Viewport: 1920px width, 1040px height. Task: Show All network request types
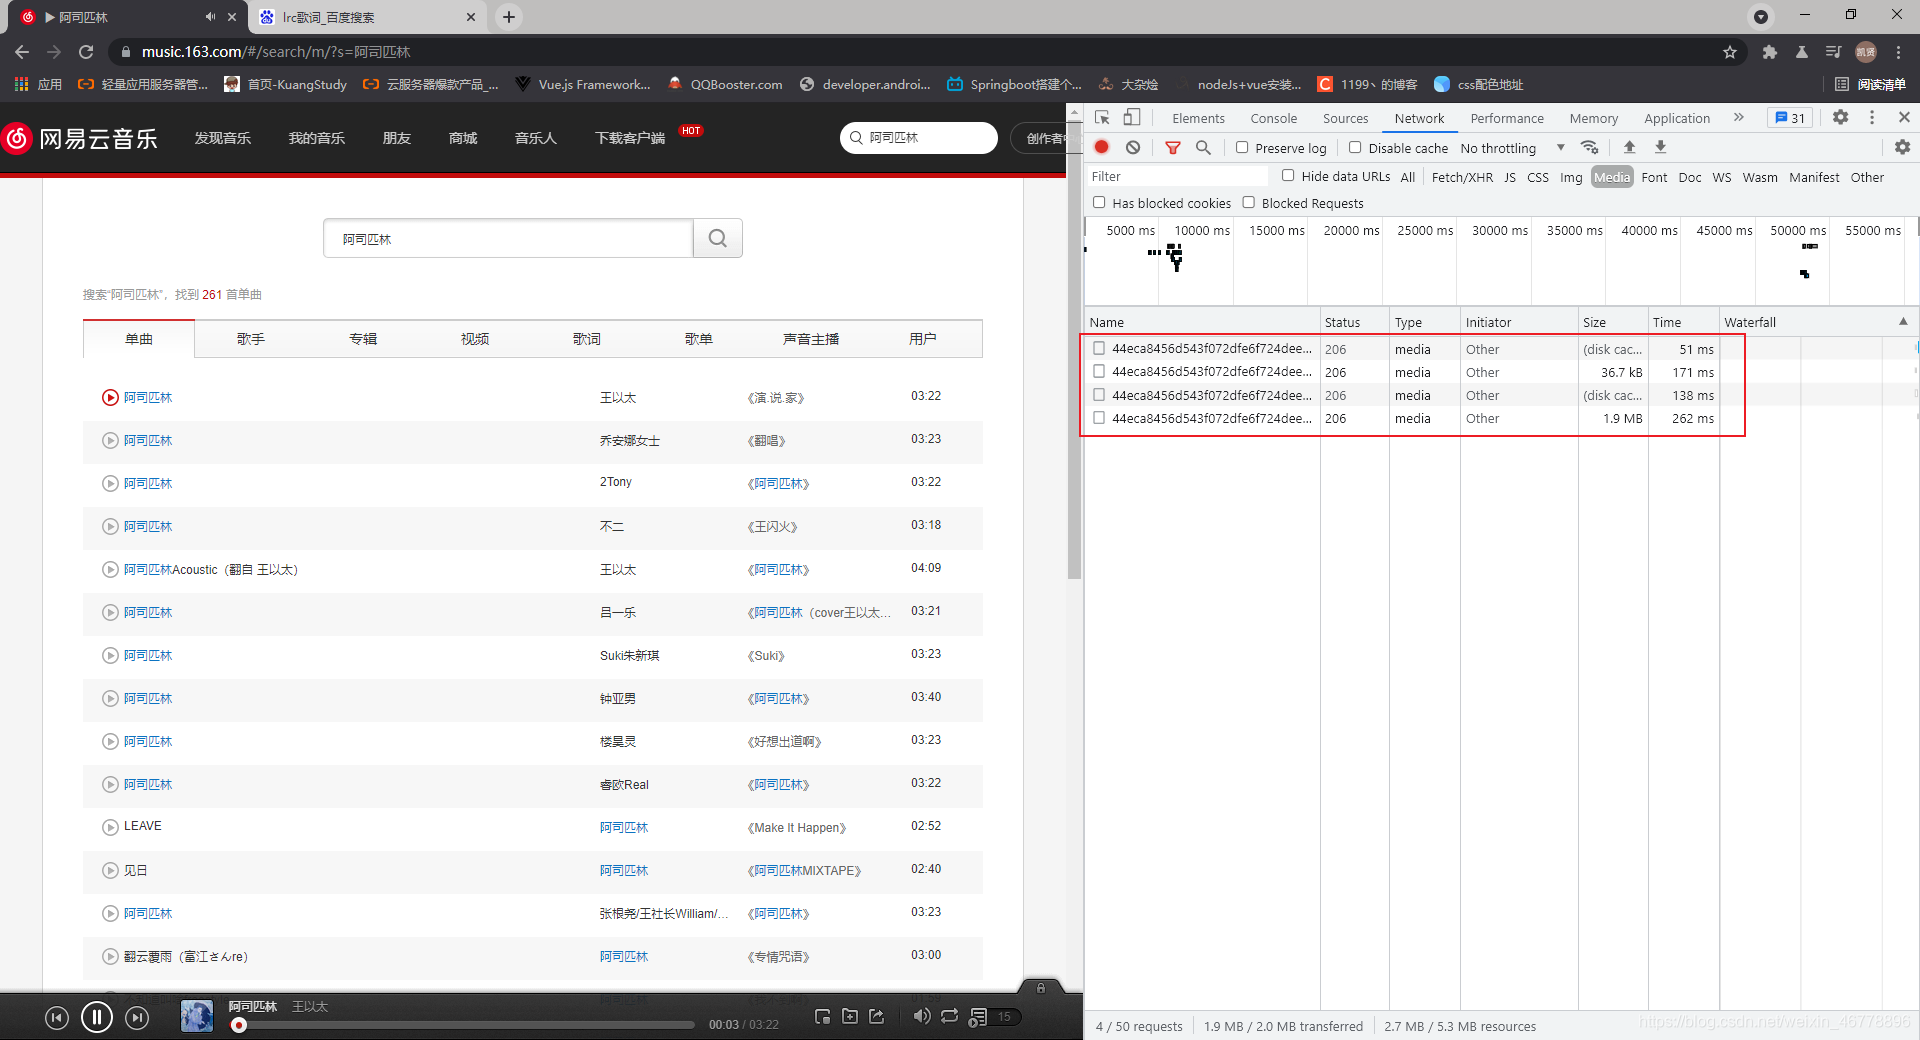1407,177
